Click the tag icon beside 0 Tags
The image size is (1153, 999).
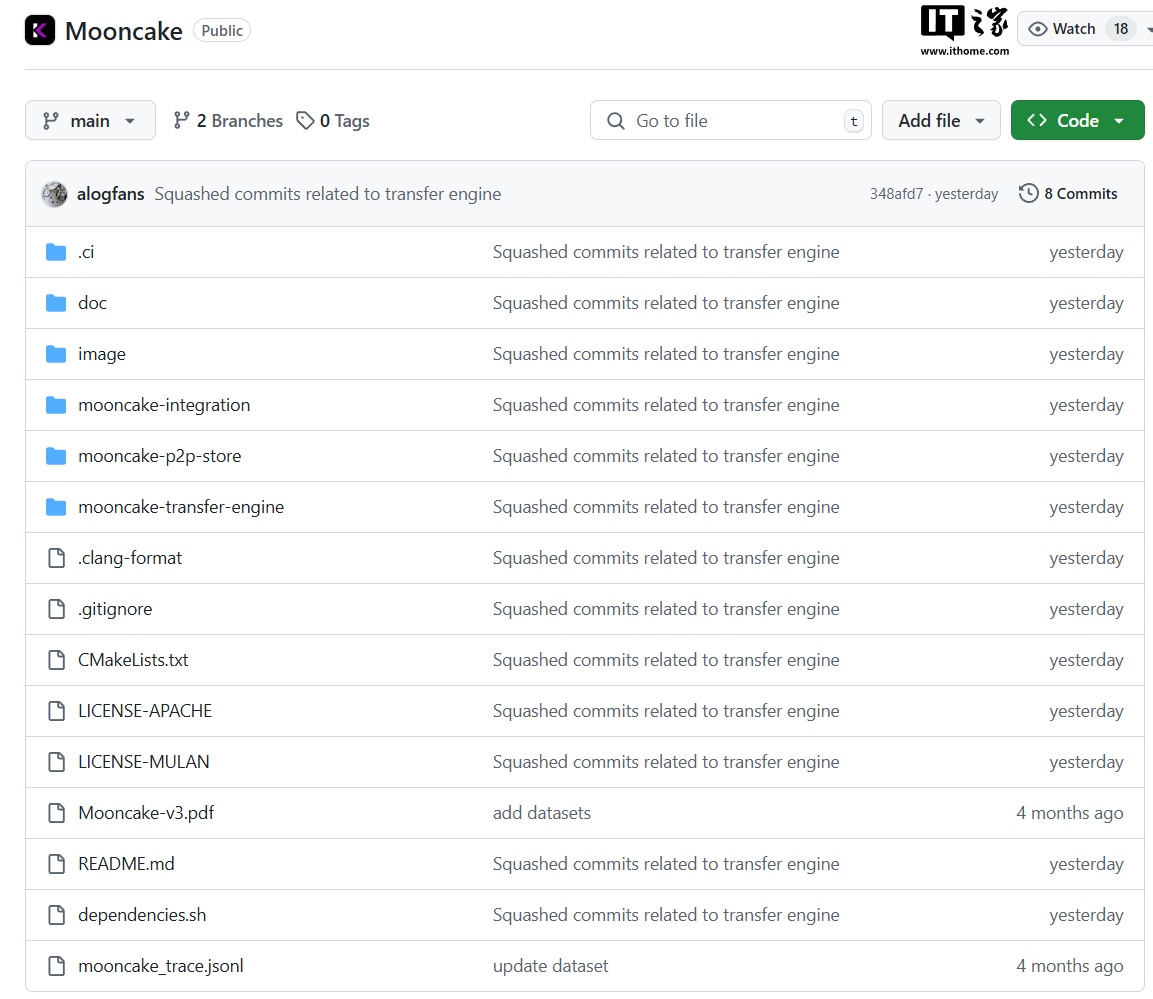(x=305, y=121)
